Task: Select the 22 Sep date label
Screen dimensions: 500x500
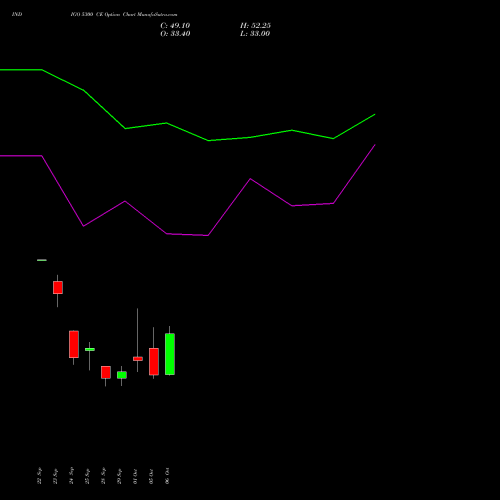Action: 39,476
